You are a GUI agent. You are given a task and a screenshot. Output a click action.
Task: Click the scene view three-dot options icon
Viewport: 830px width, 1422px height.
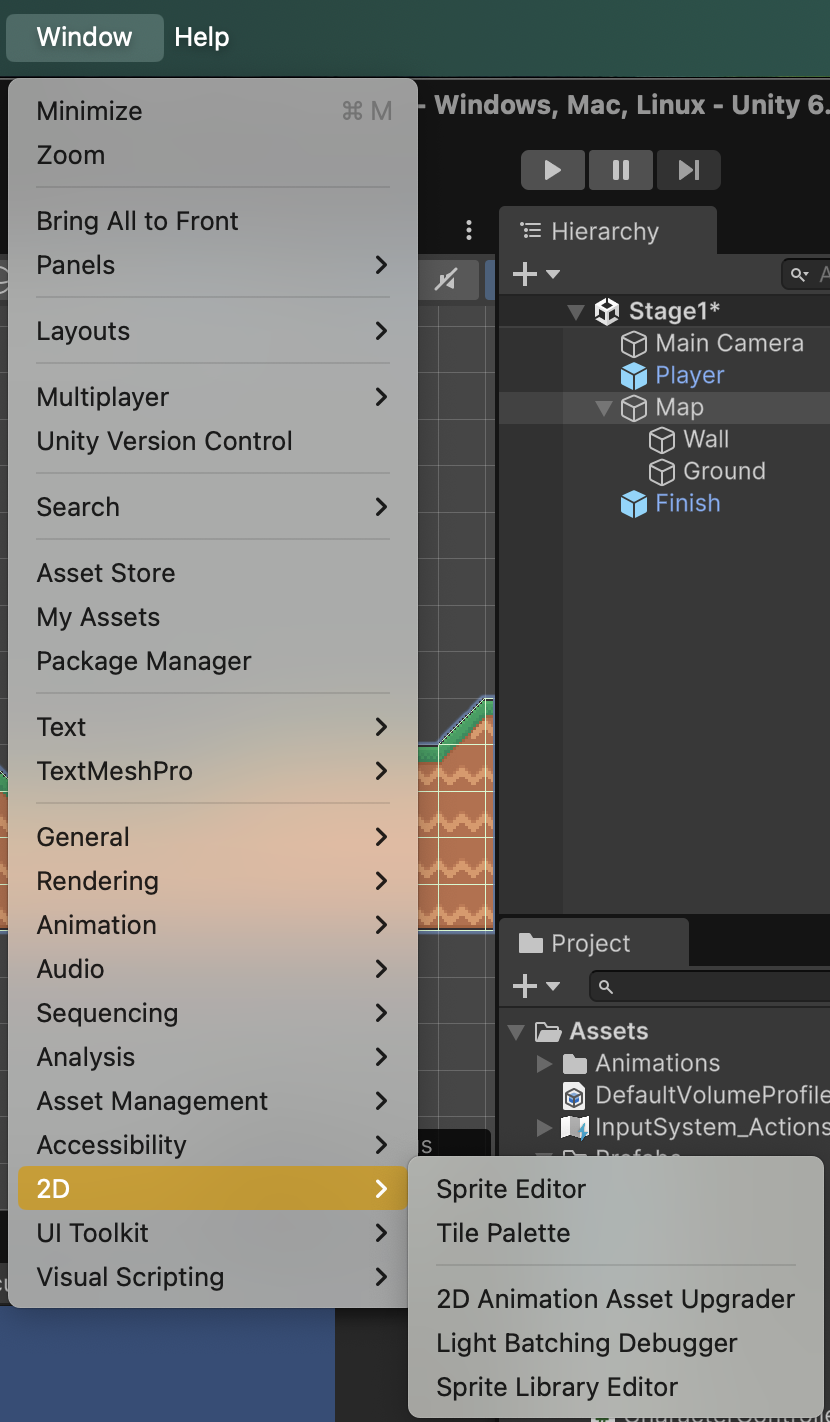[x=468, y=231]
